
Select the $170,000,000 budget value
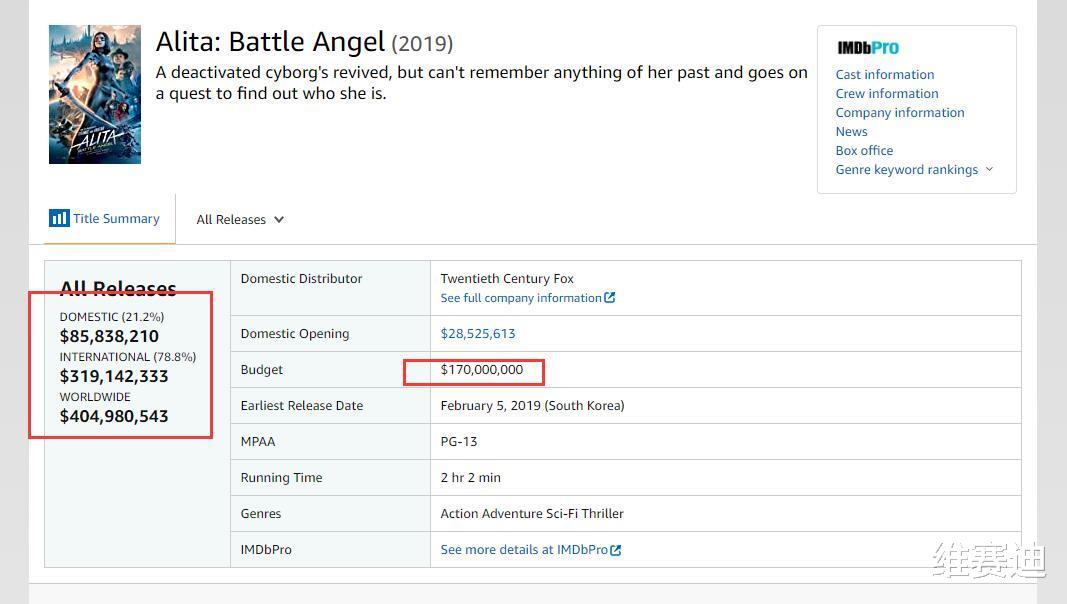(x=482, y=370)
